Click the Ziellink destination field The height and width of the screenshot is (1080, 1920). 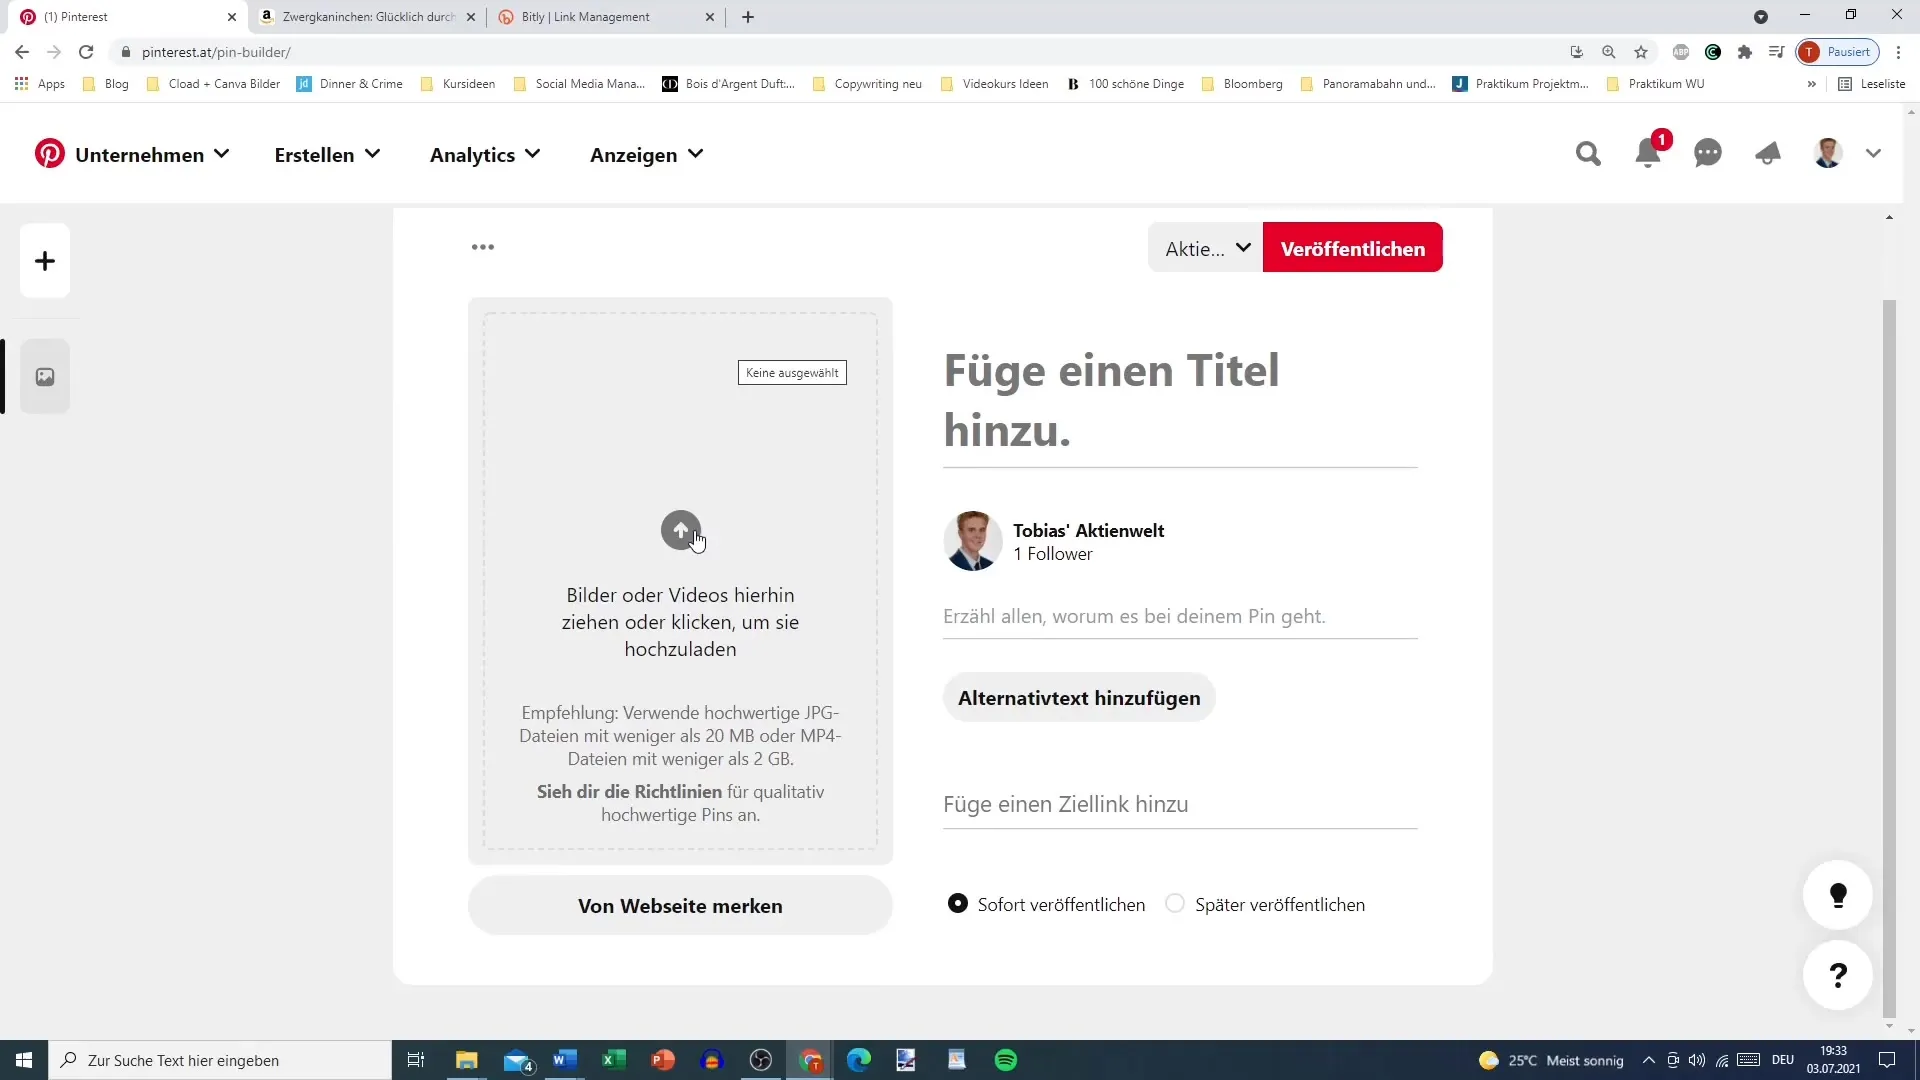pyautogui.click(x=1180, y=805)
